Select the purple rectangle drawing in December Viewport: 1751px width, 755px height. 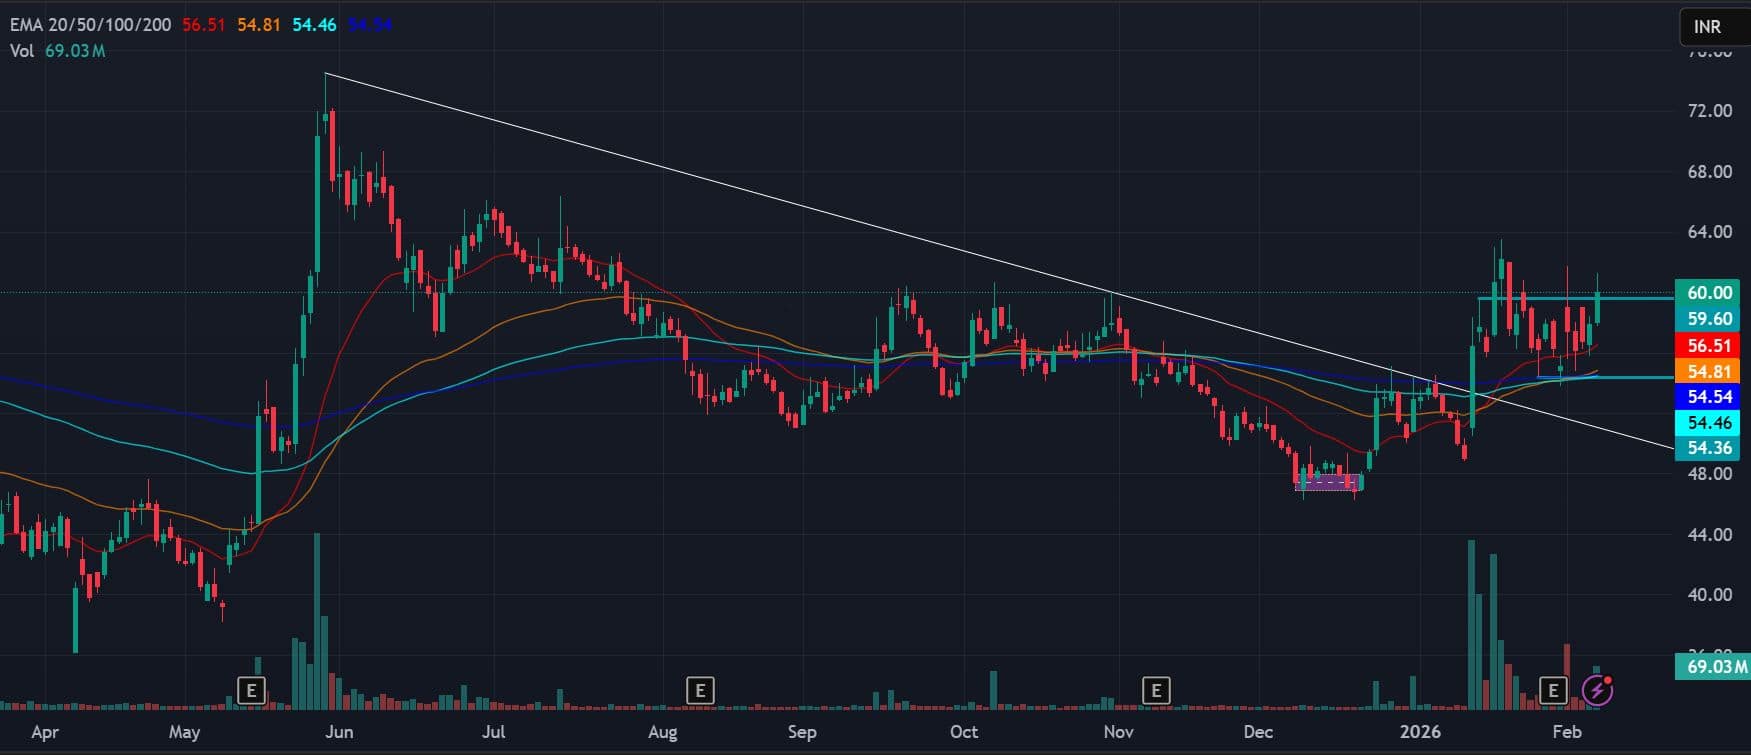click(x=1328, y=482)
